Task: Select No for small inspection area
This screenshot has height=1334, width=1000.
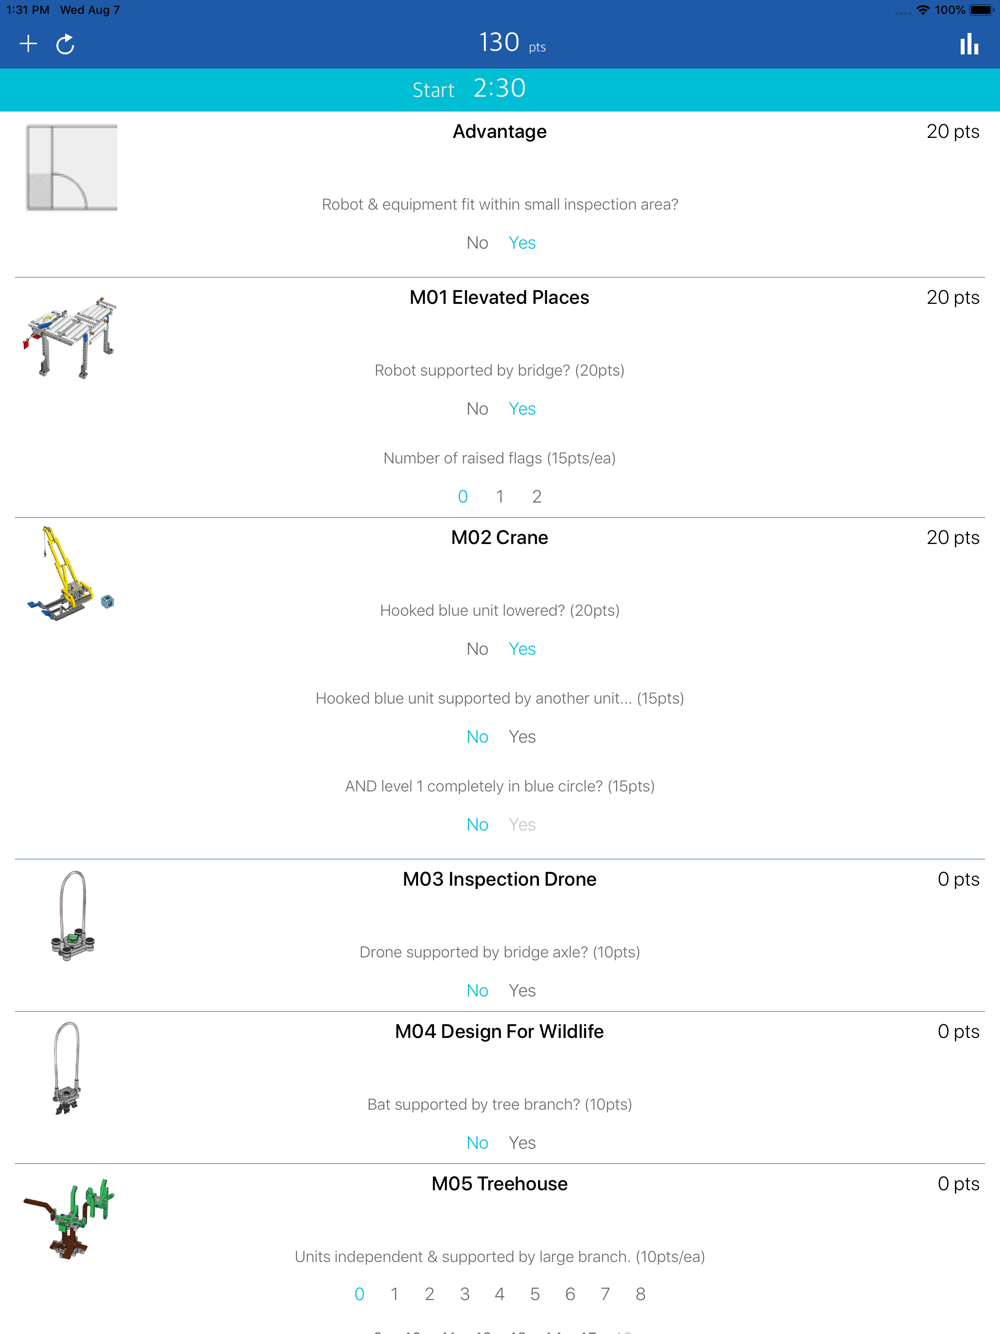Action: 477,243
